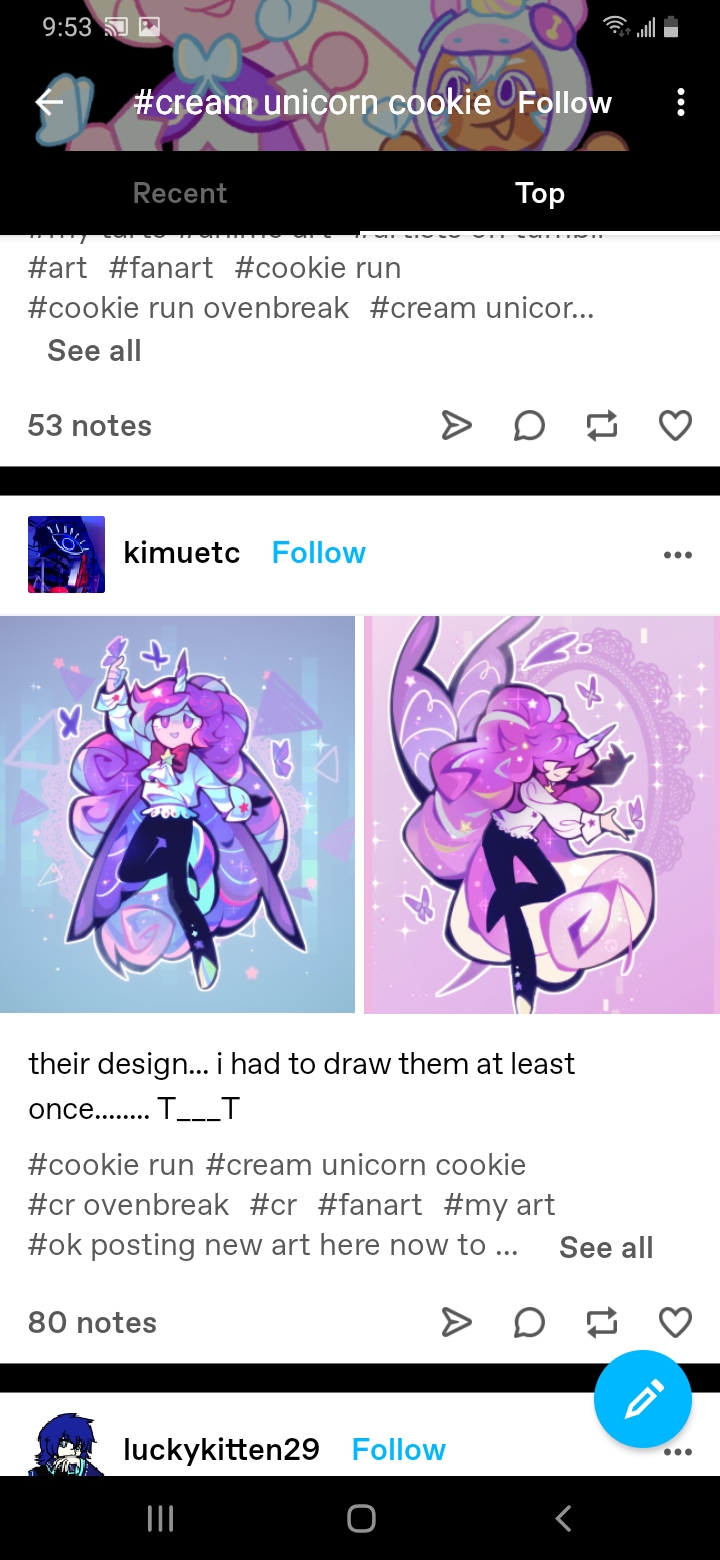Expand tags with See all on kimuetc's post
This screenshot has height=1560, width=720.
pos(606,1248)
